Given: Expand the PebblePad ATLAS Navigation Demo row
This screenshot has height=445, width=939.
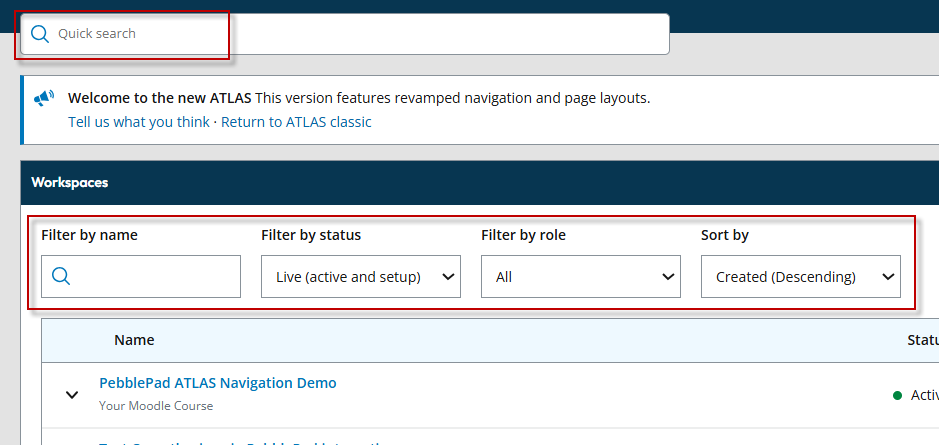Looking at the screenshot, I should [x=72, y=395].
